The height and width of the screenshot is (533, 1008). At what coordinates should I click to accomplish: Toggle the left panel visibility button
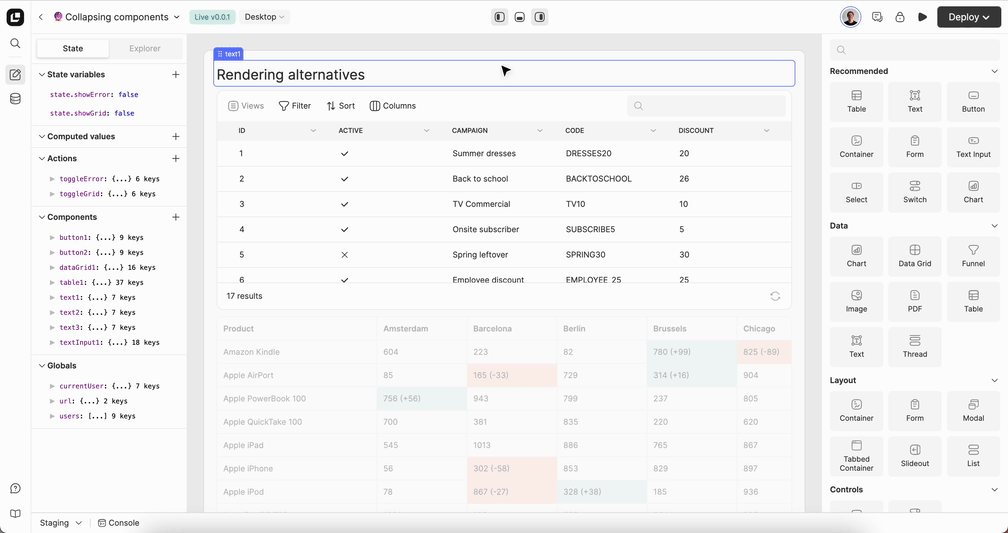[x=500, y=17]
